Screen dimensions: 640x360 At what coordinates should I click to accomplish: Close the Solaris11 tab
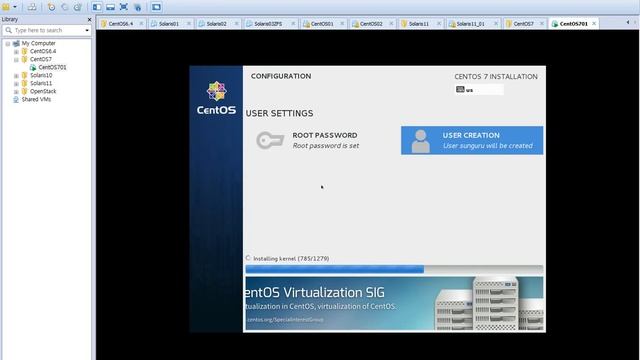[439, 24]
